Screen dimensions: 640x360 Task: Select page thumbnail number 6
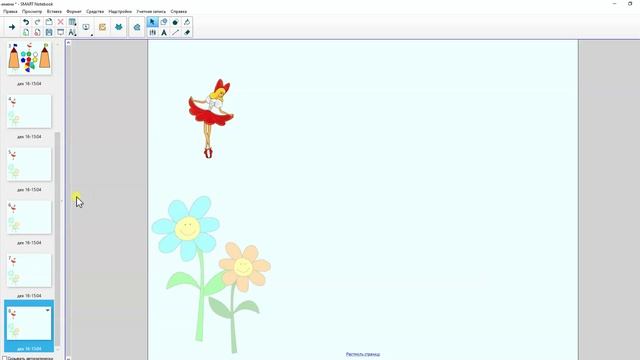pyautogui.click(x=29, y=218)
